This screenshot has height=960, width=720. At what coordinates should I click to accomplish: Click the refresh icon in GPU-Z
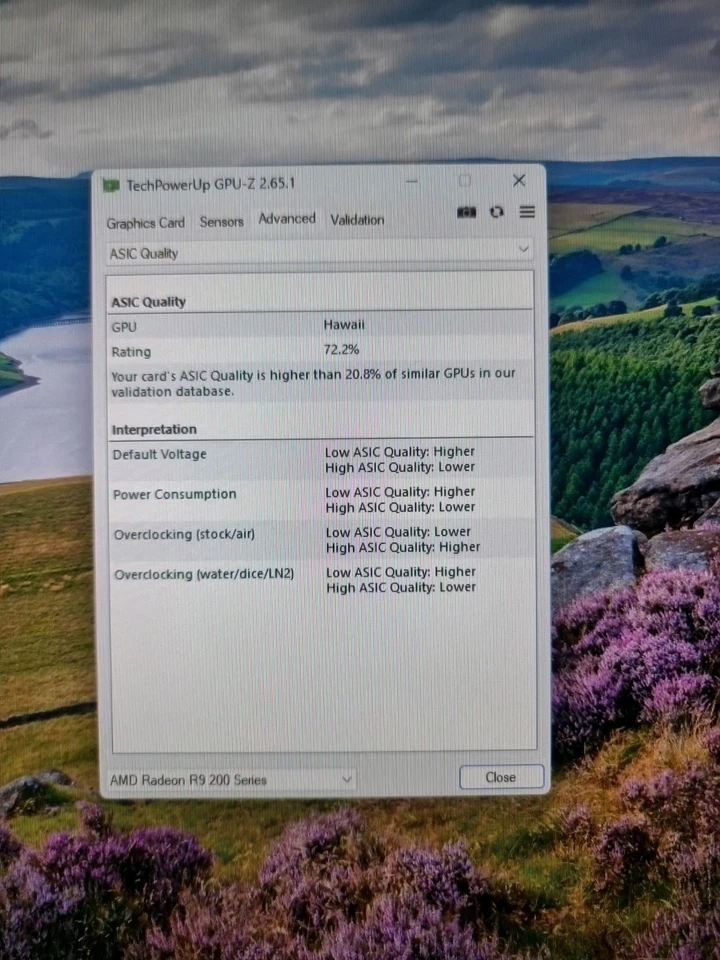497,212
